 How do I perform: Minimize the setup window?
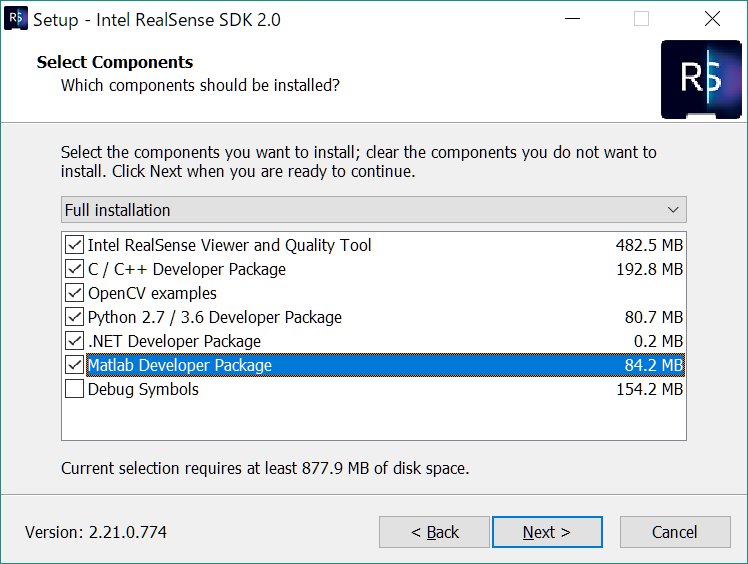[572, 19]
